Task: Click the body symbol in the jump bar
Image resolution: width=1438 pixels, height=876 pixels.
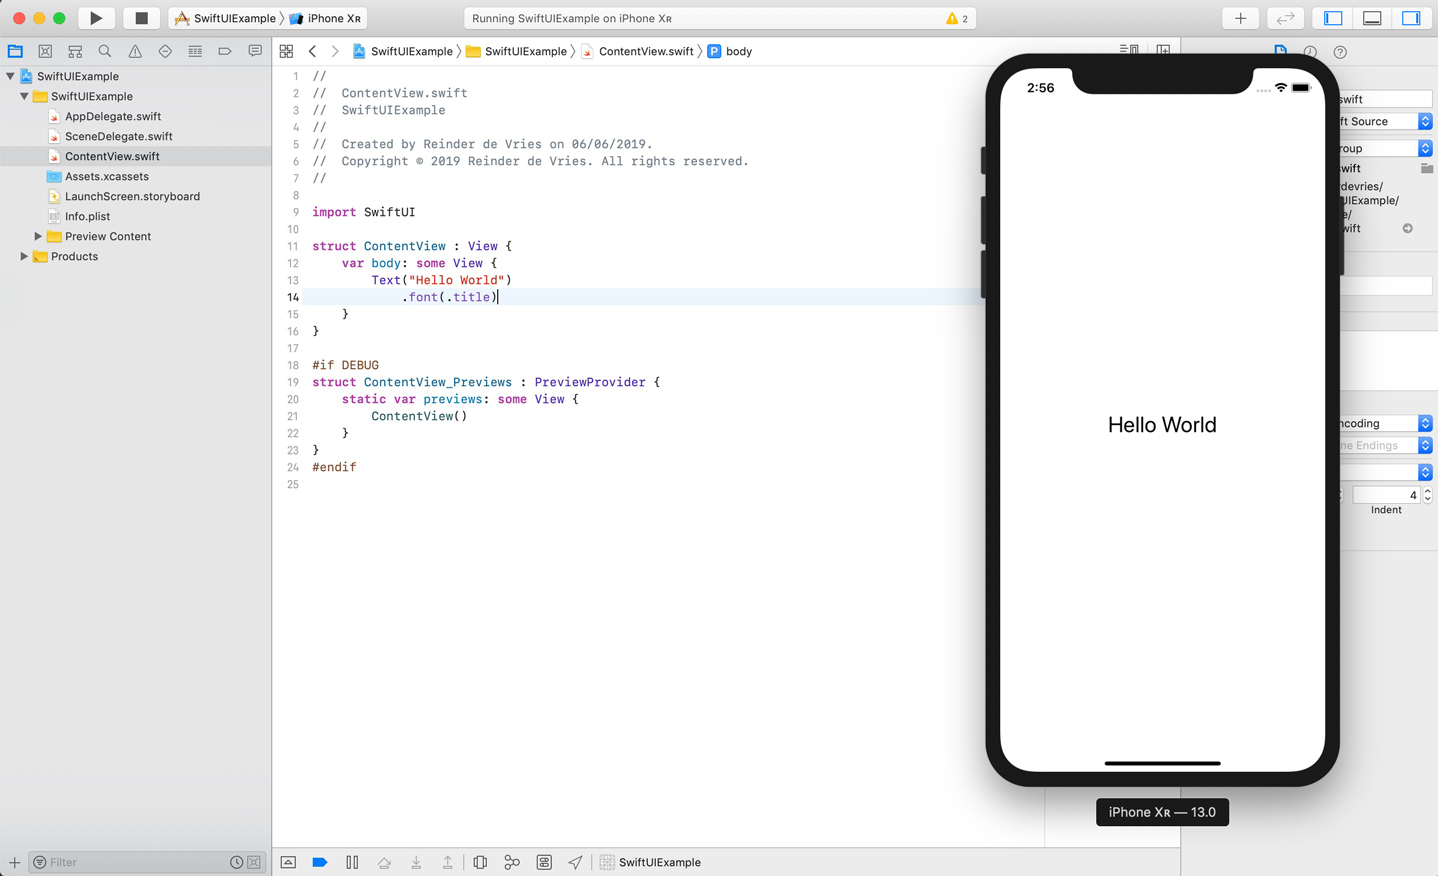Action: 730,51
